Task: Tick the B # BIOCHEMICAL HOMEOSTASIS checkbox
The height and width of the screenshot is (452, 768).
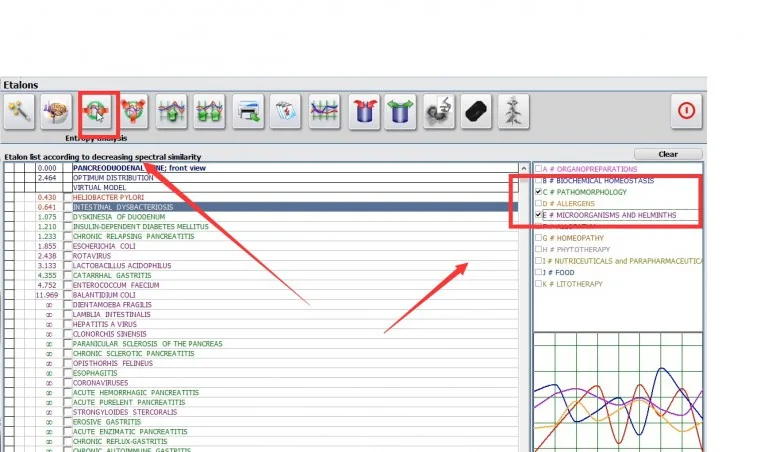Action: (x=538, y=180)
